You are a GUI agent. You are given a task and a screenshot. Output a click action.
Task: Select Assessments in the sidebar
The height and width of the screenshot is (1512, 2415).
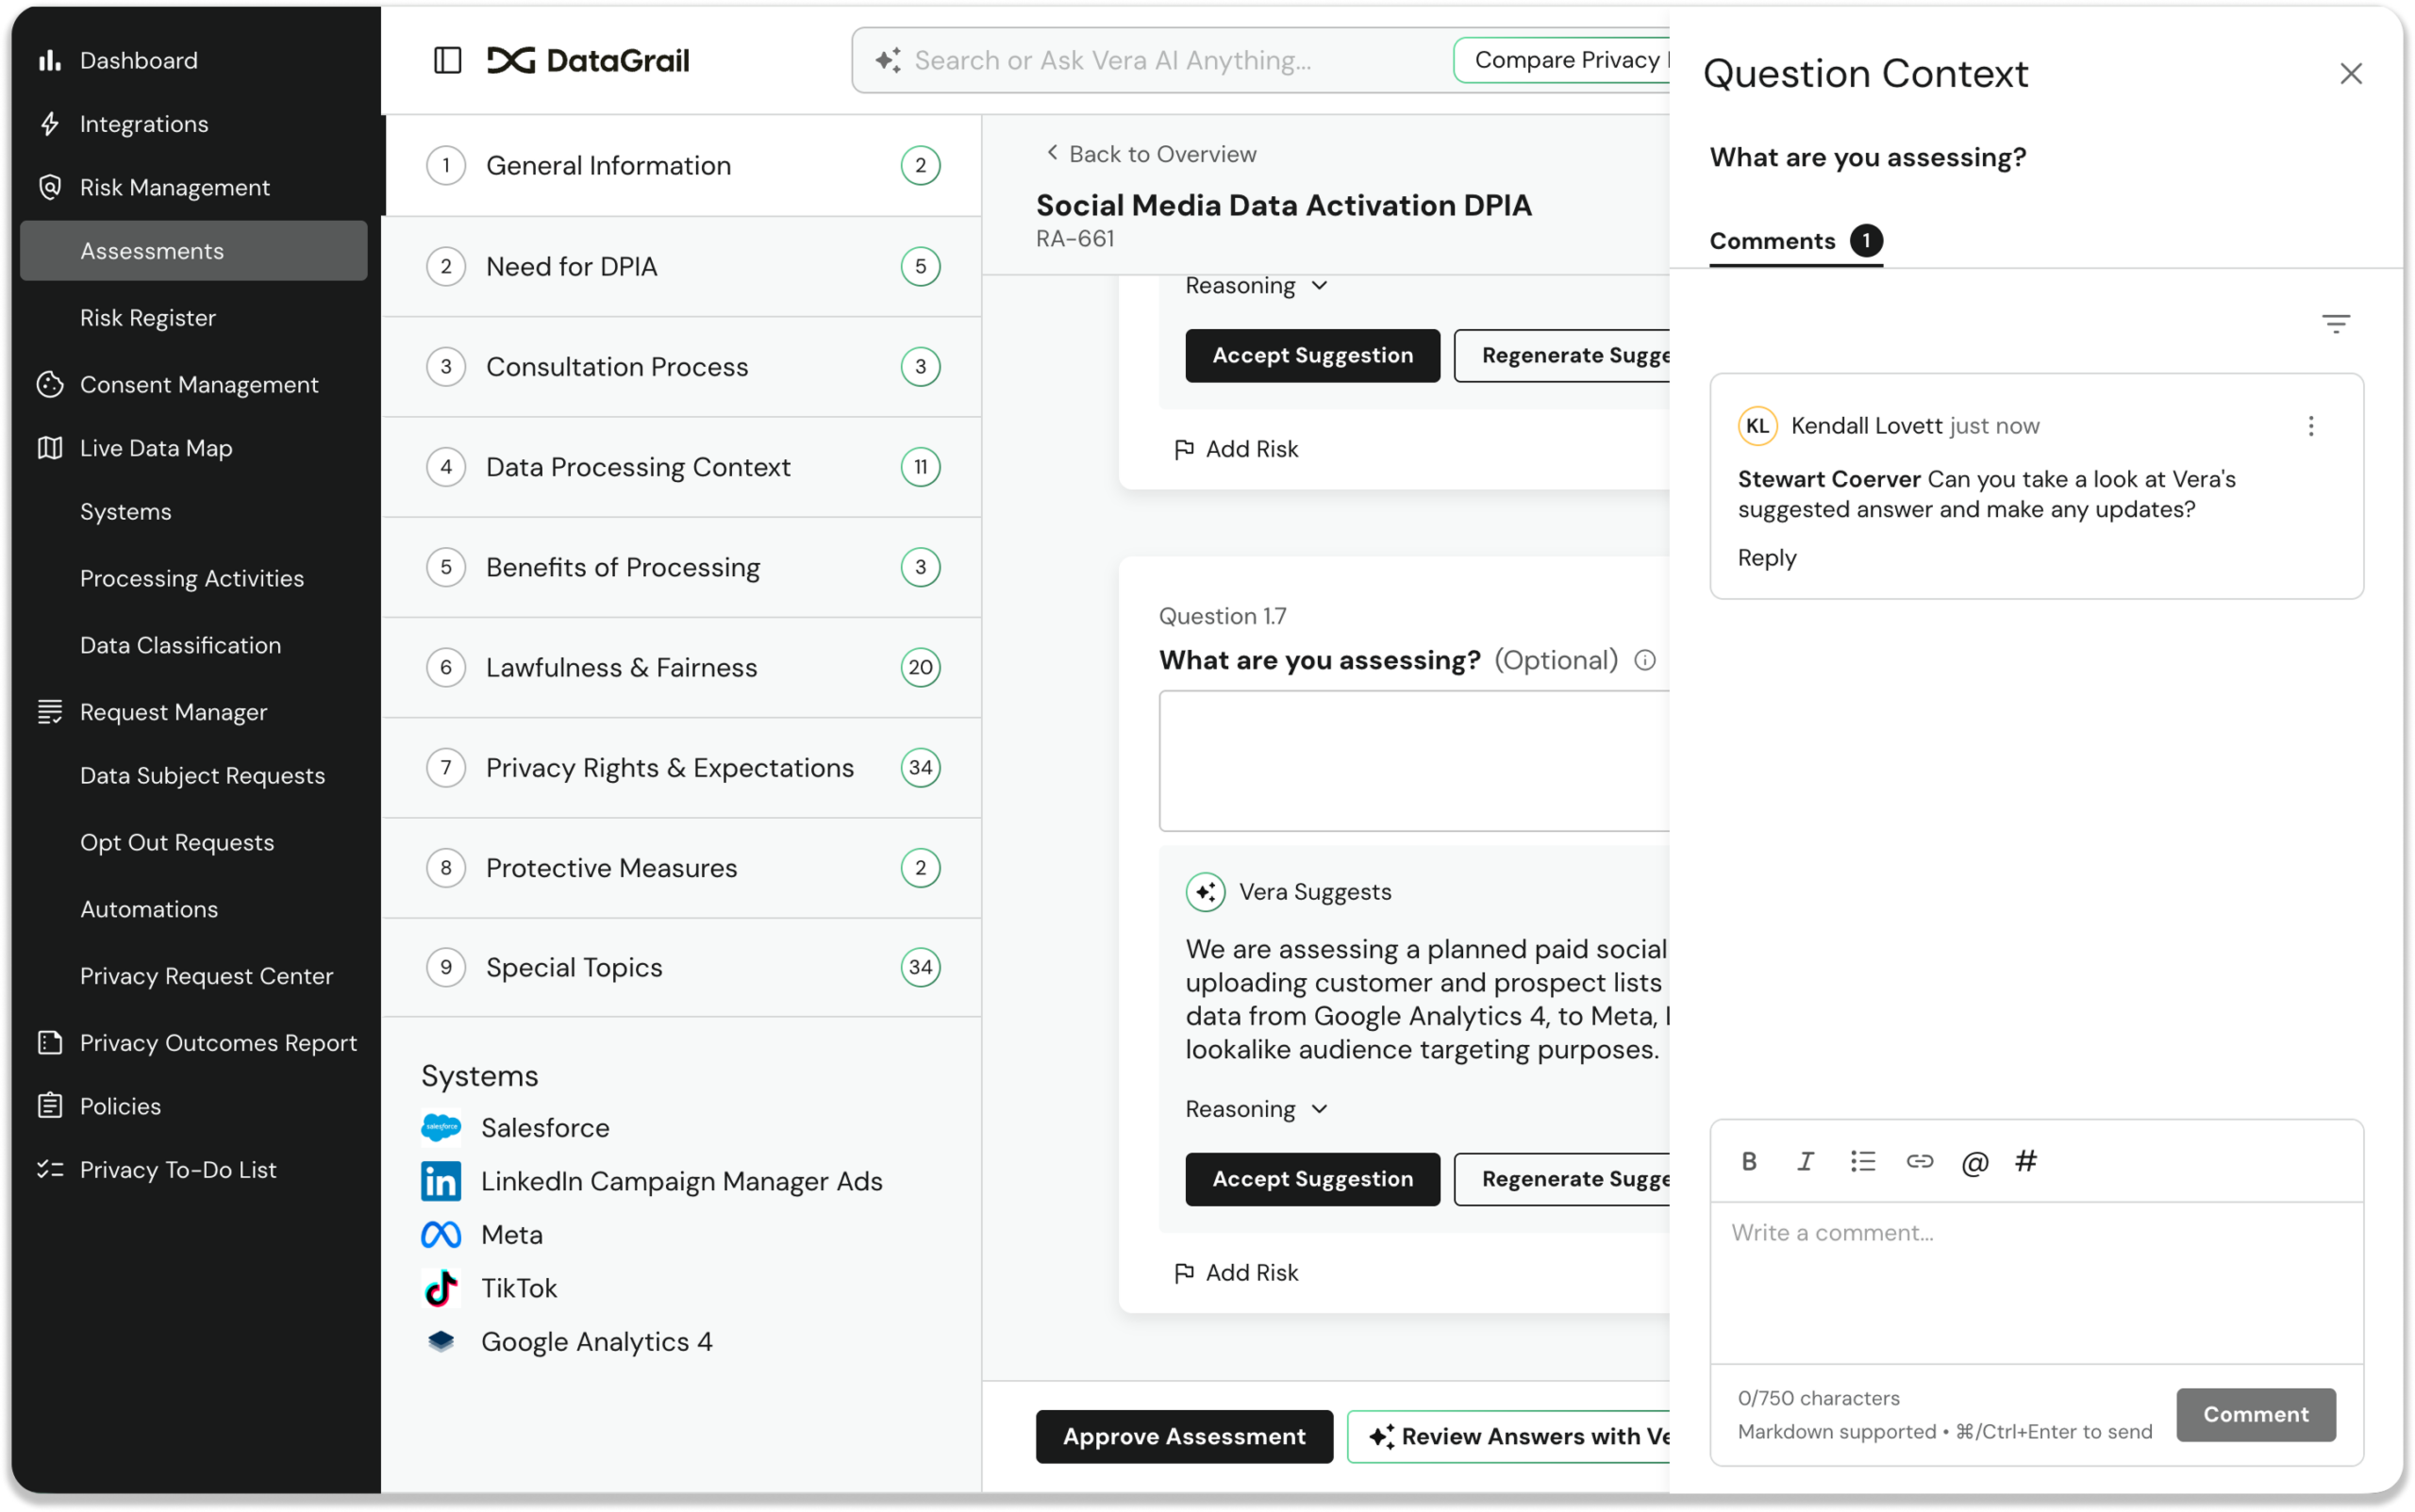click(194, 250)
